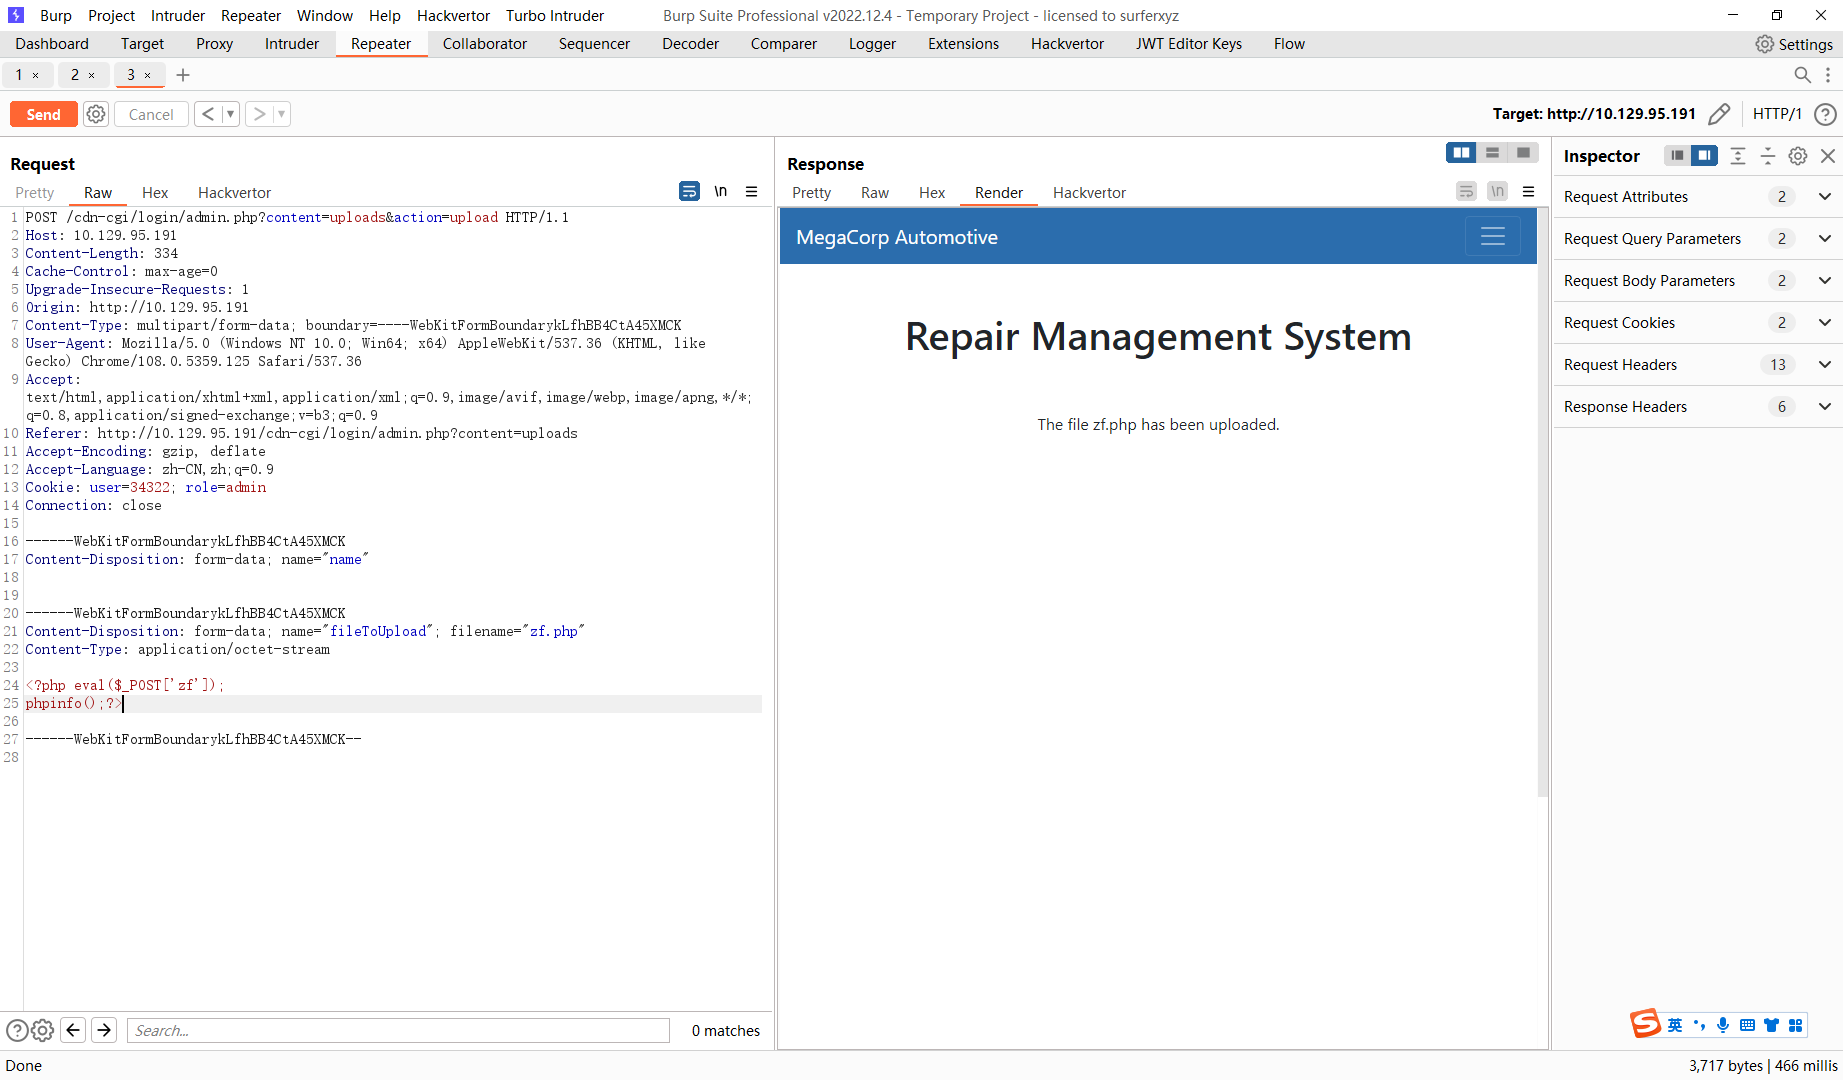Screen dimensions: 1843x1080
Task: Close the Inspector panel
Action: click(1828, 156)
